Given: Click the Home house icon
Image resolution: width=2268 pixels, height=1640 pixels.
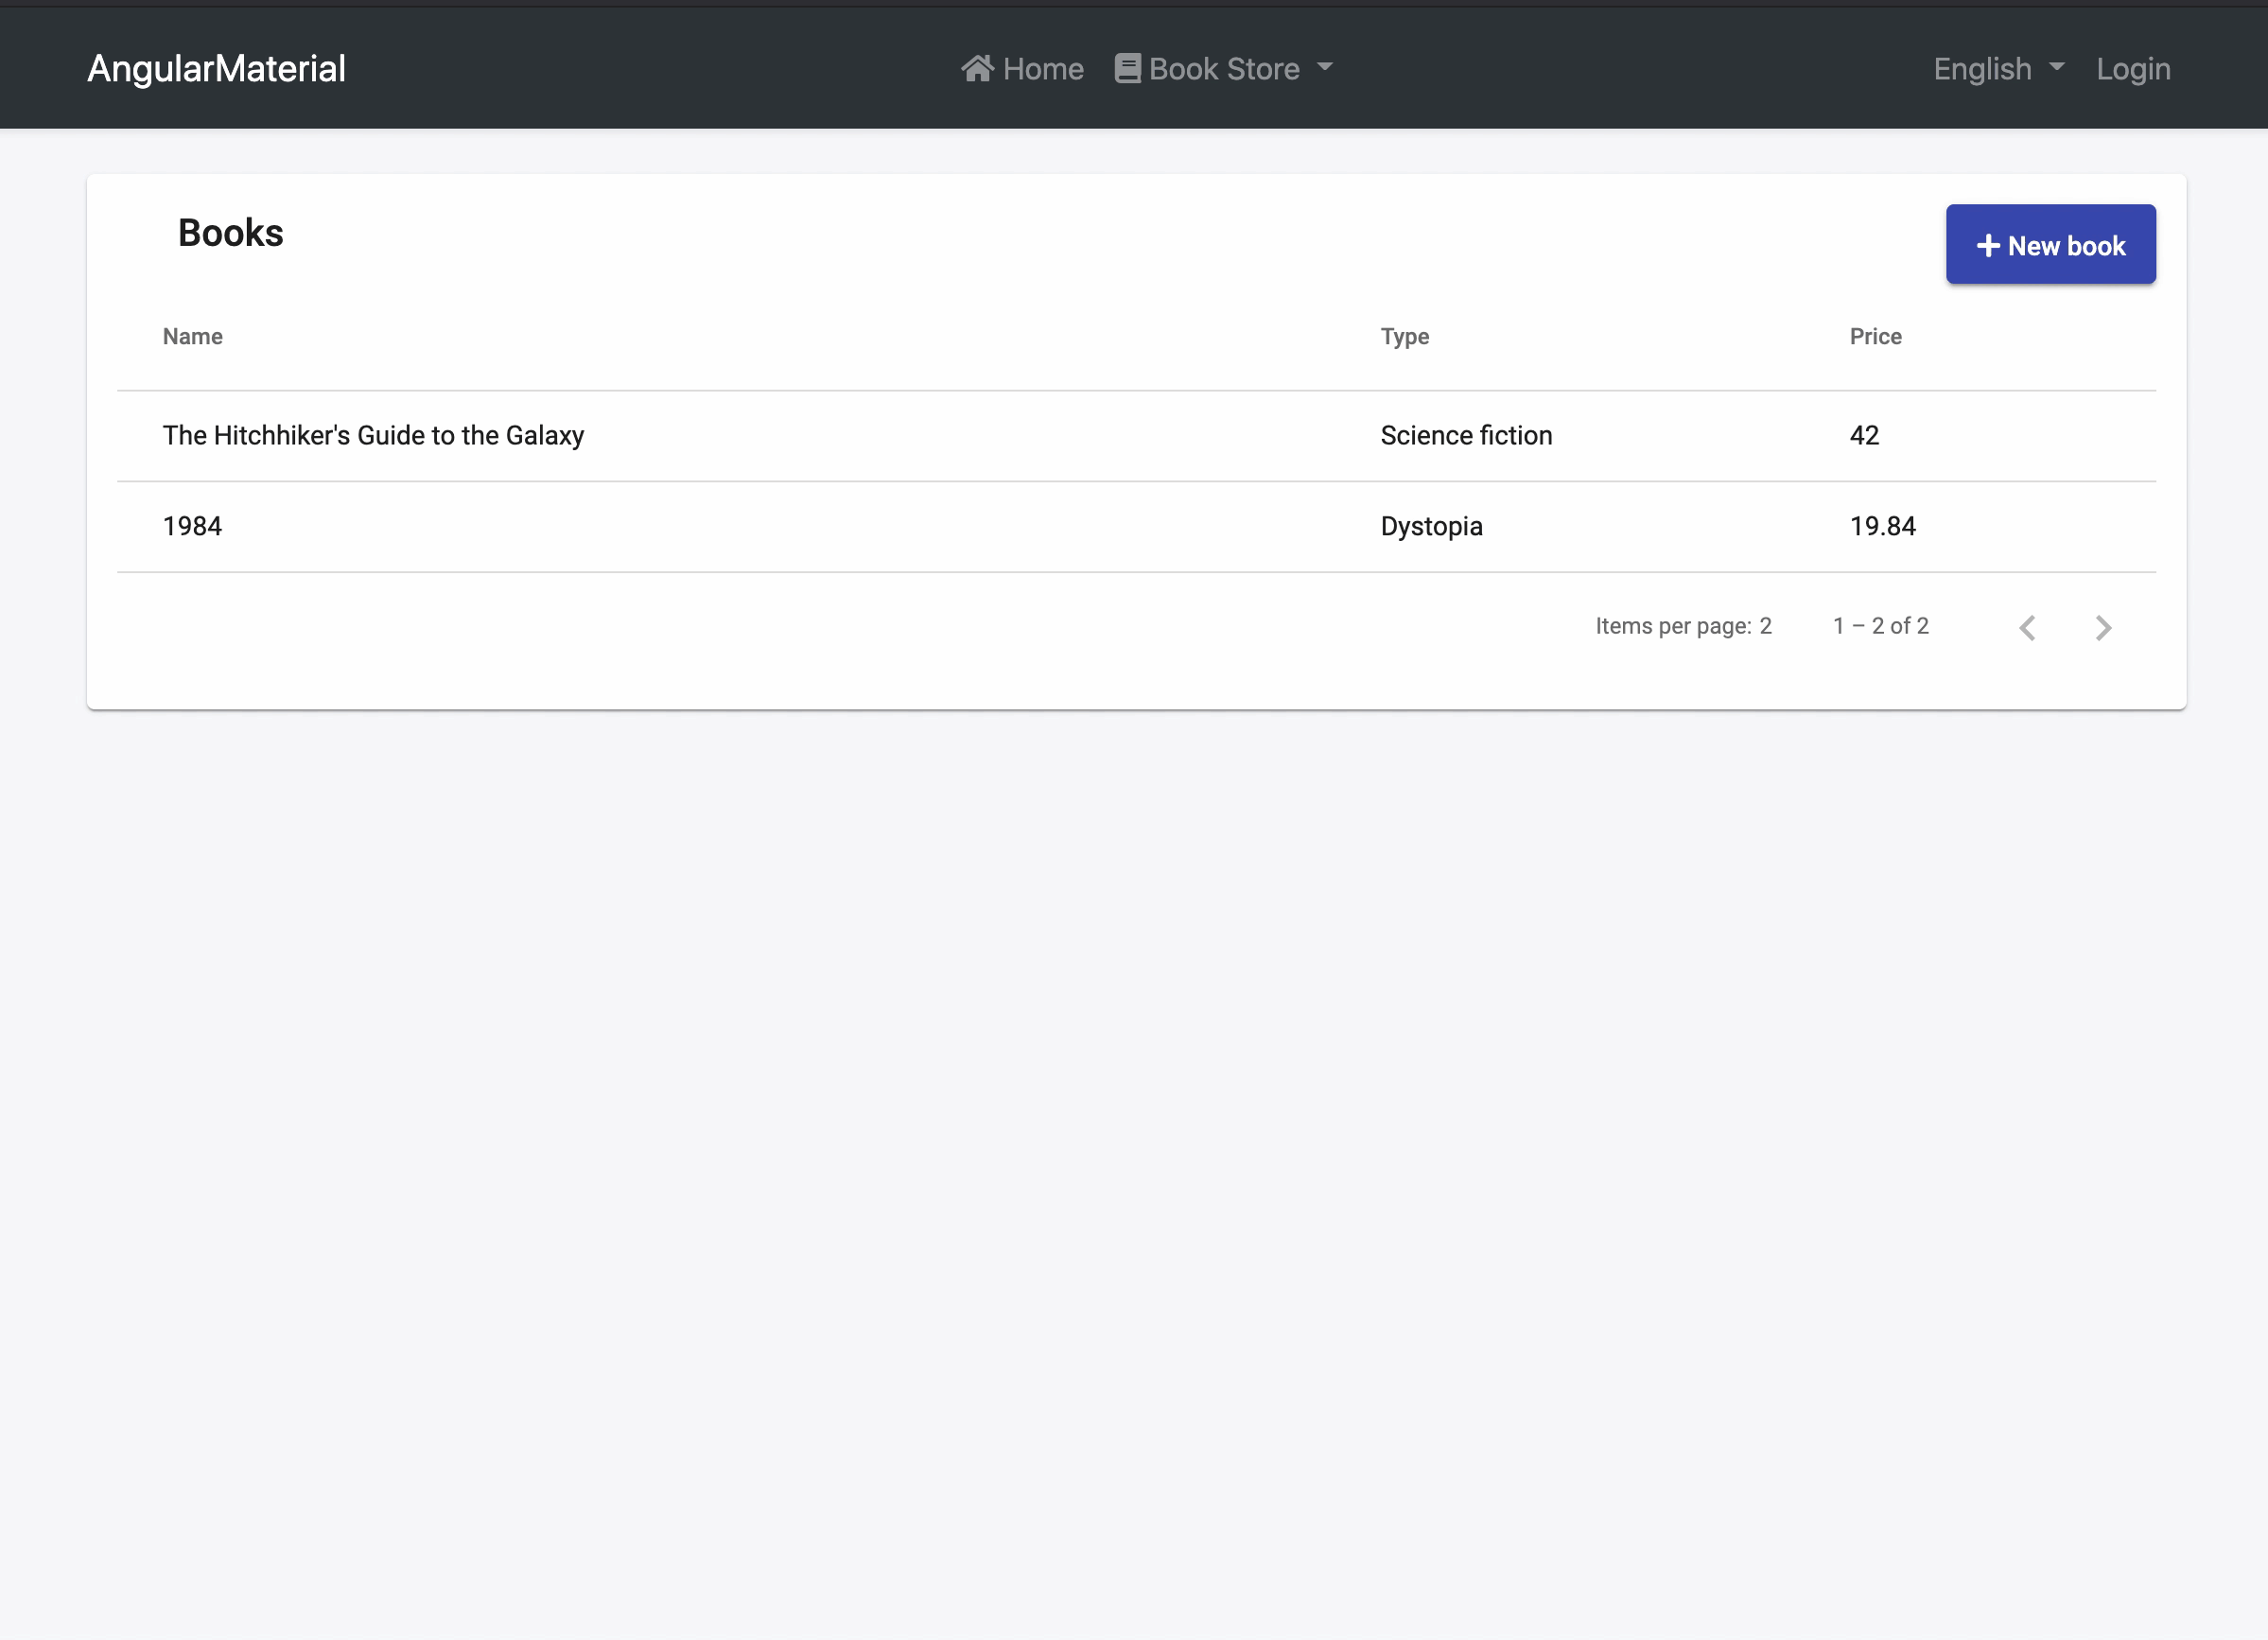Looking at the screenshot, I should tap(977, 68).
